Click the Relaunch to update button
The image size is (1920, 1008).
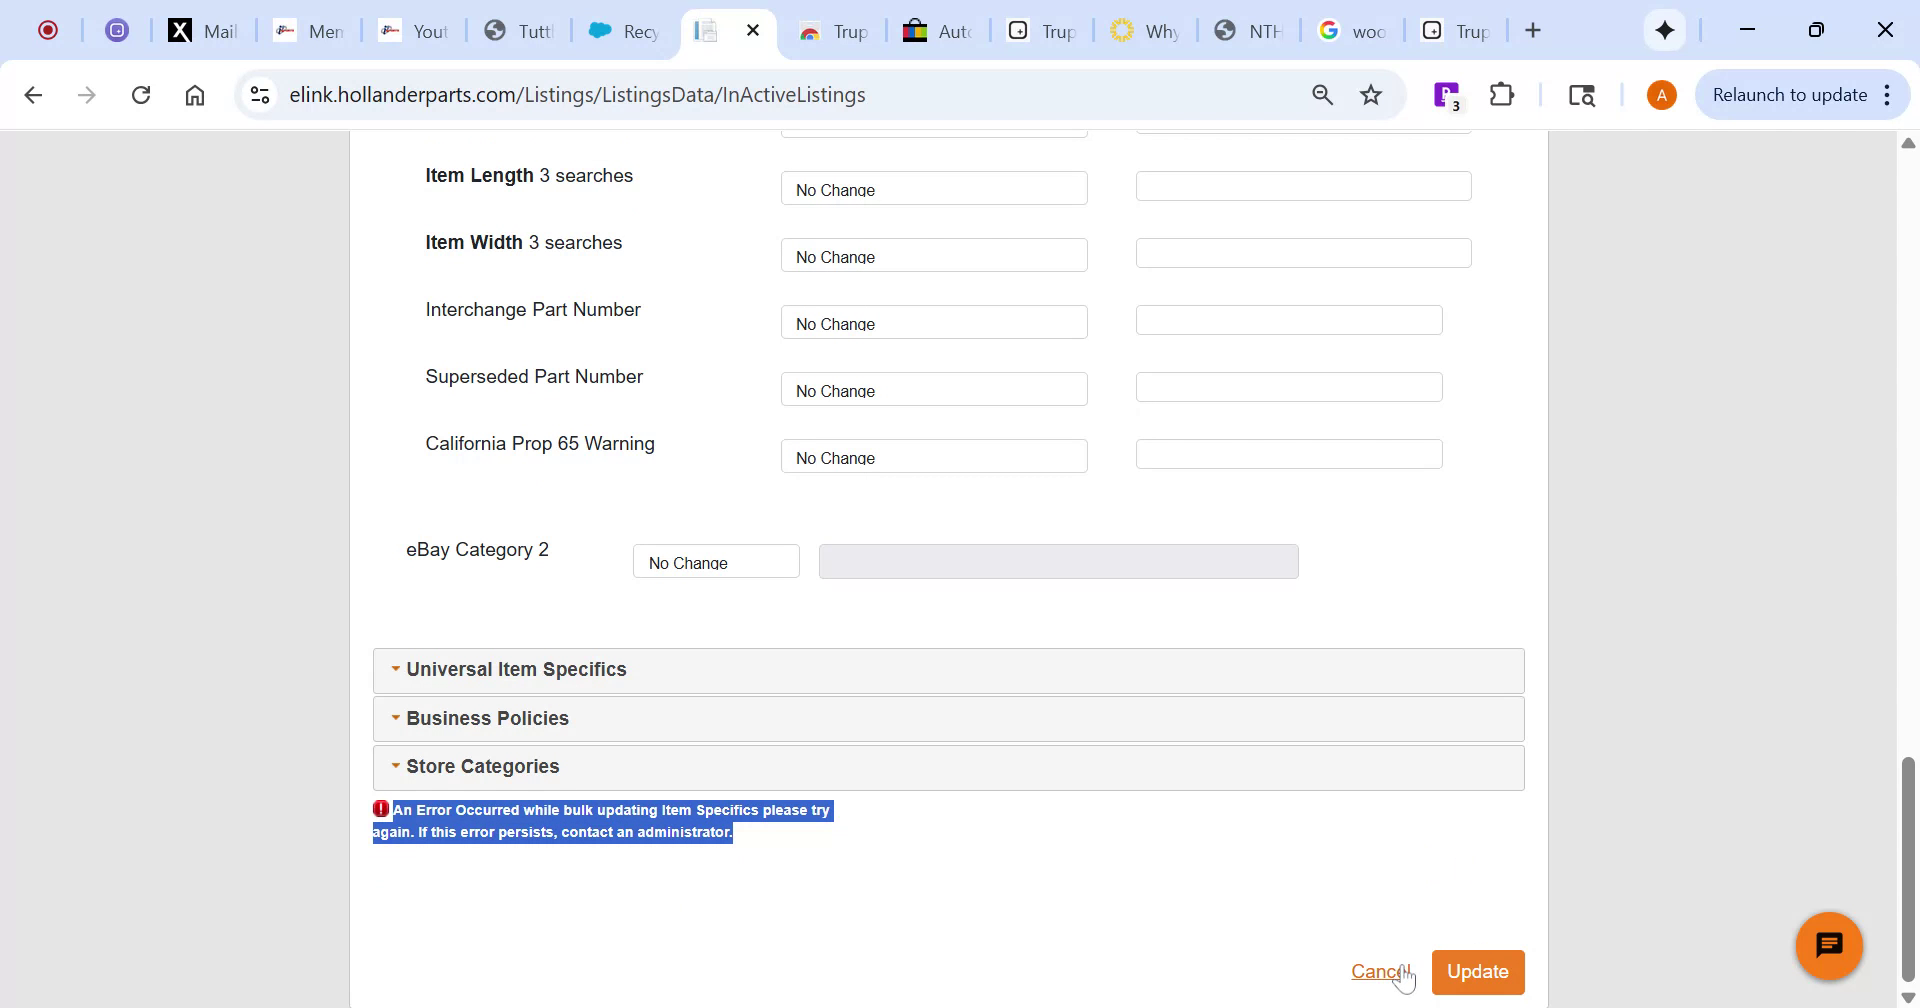[x=1789, y=94]
